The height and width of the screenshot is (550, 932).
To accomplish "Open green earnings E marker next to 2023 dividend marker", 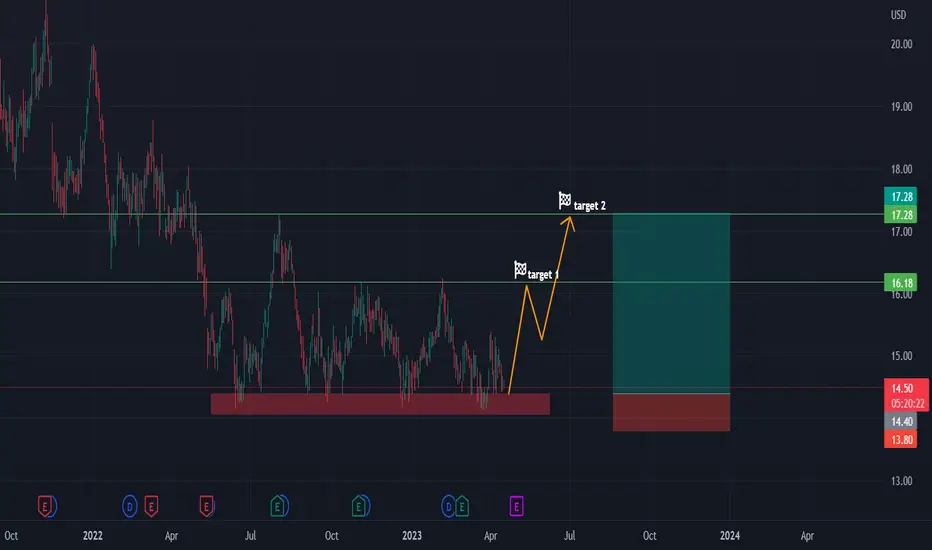I will pos(462,507).
